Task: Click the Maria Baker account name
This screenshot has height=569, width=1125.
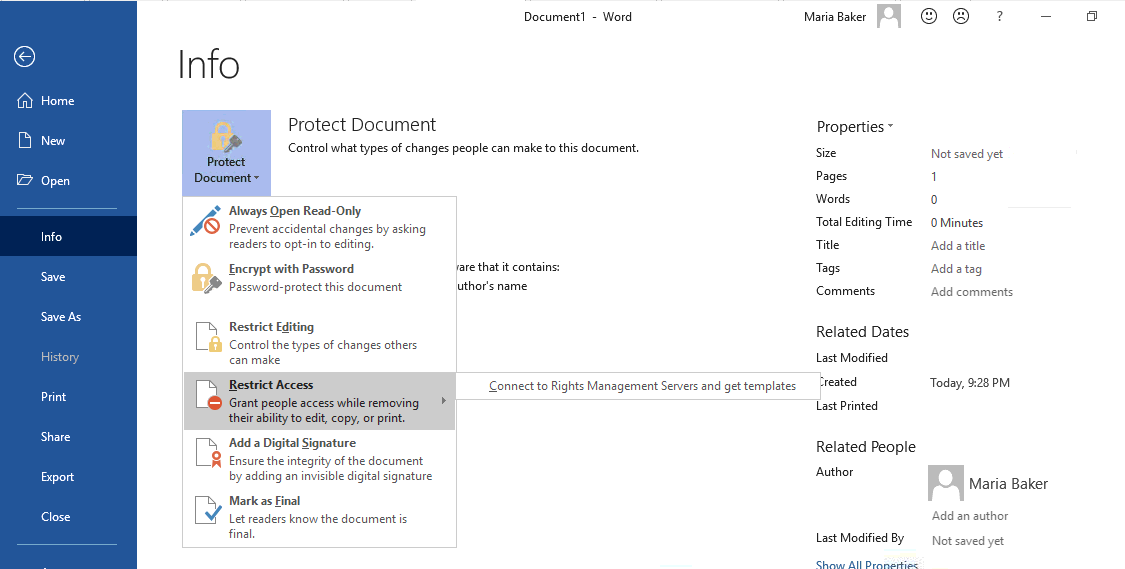Action: pyautogui.click(x=834, y=17)
